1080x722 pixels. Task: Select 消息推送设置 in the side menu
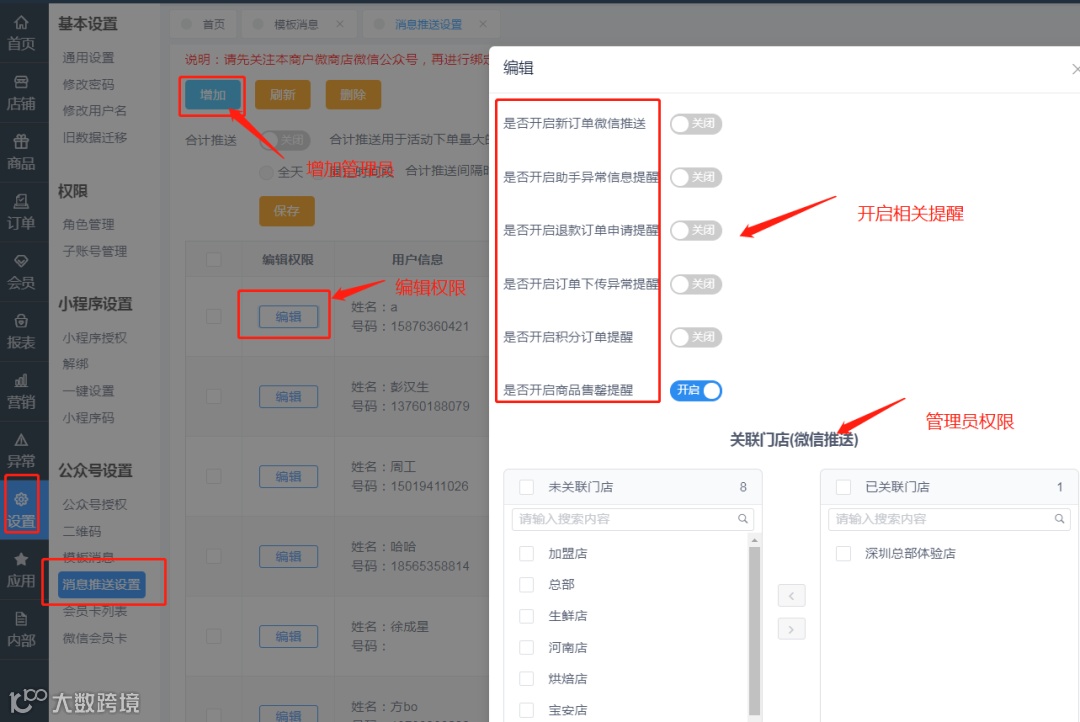click(101, 584)
